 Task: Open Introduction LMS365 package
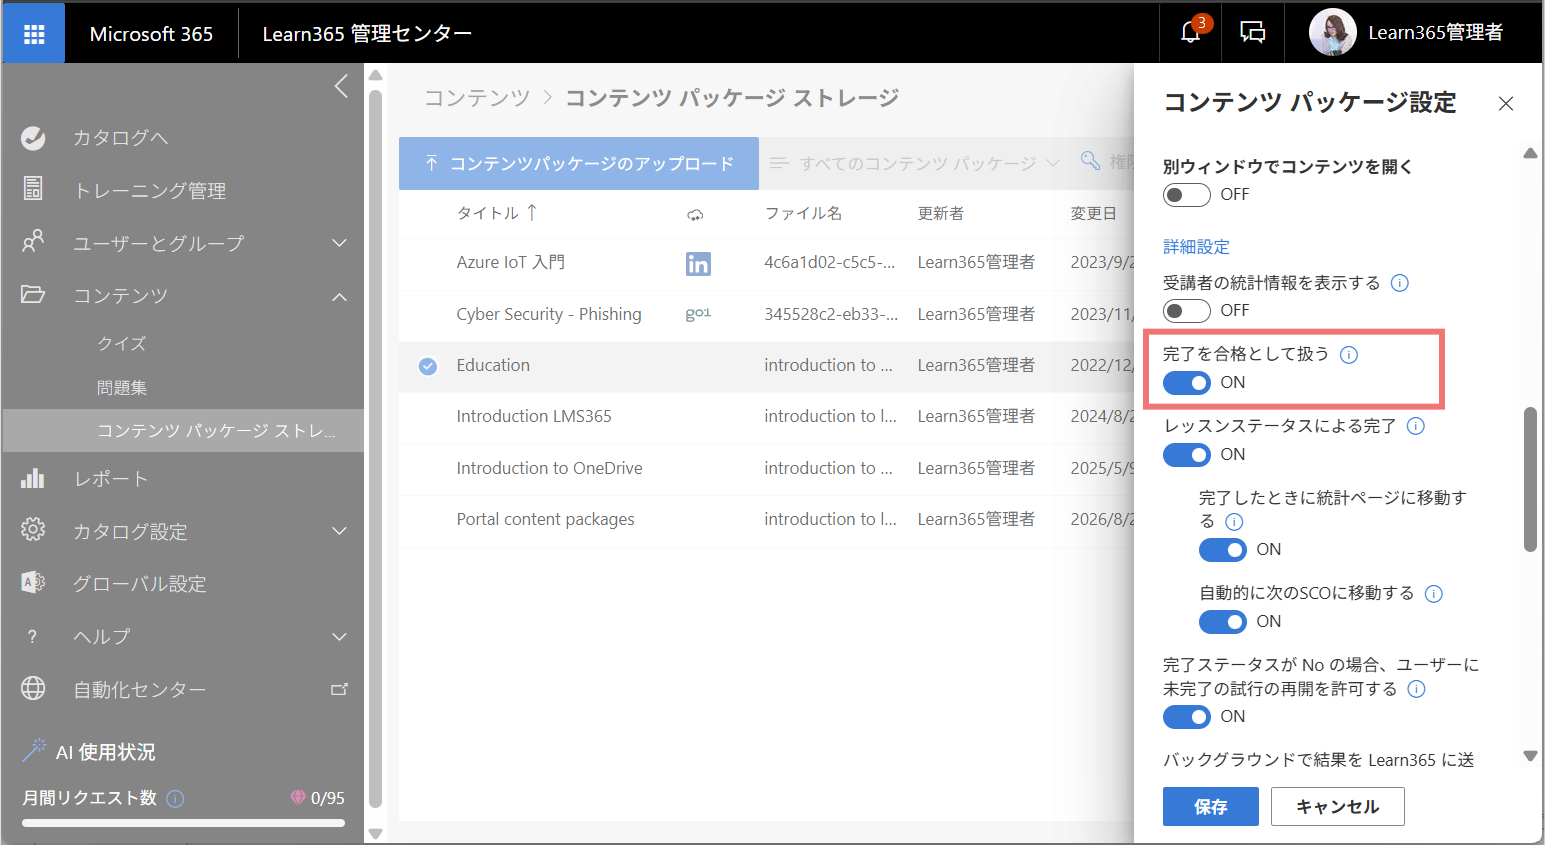534,416
